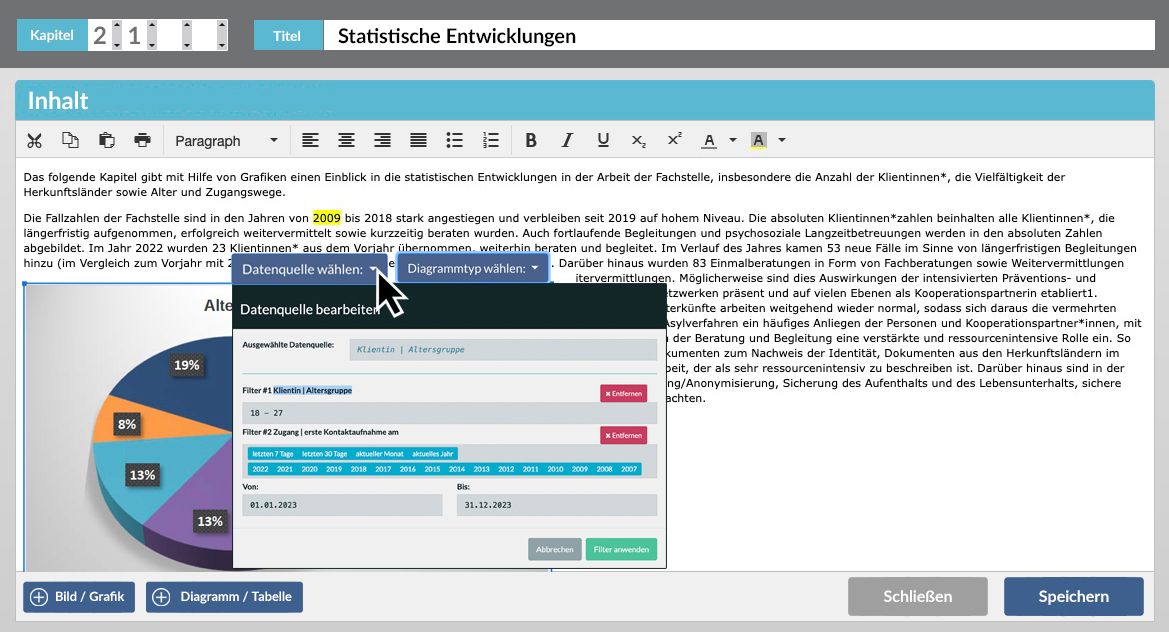Select the year 2019 filter chip
The image size is (1169, 632).
[334, 469]
